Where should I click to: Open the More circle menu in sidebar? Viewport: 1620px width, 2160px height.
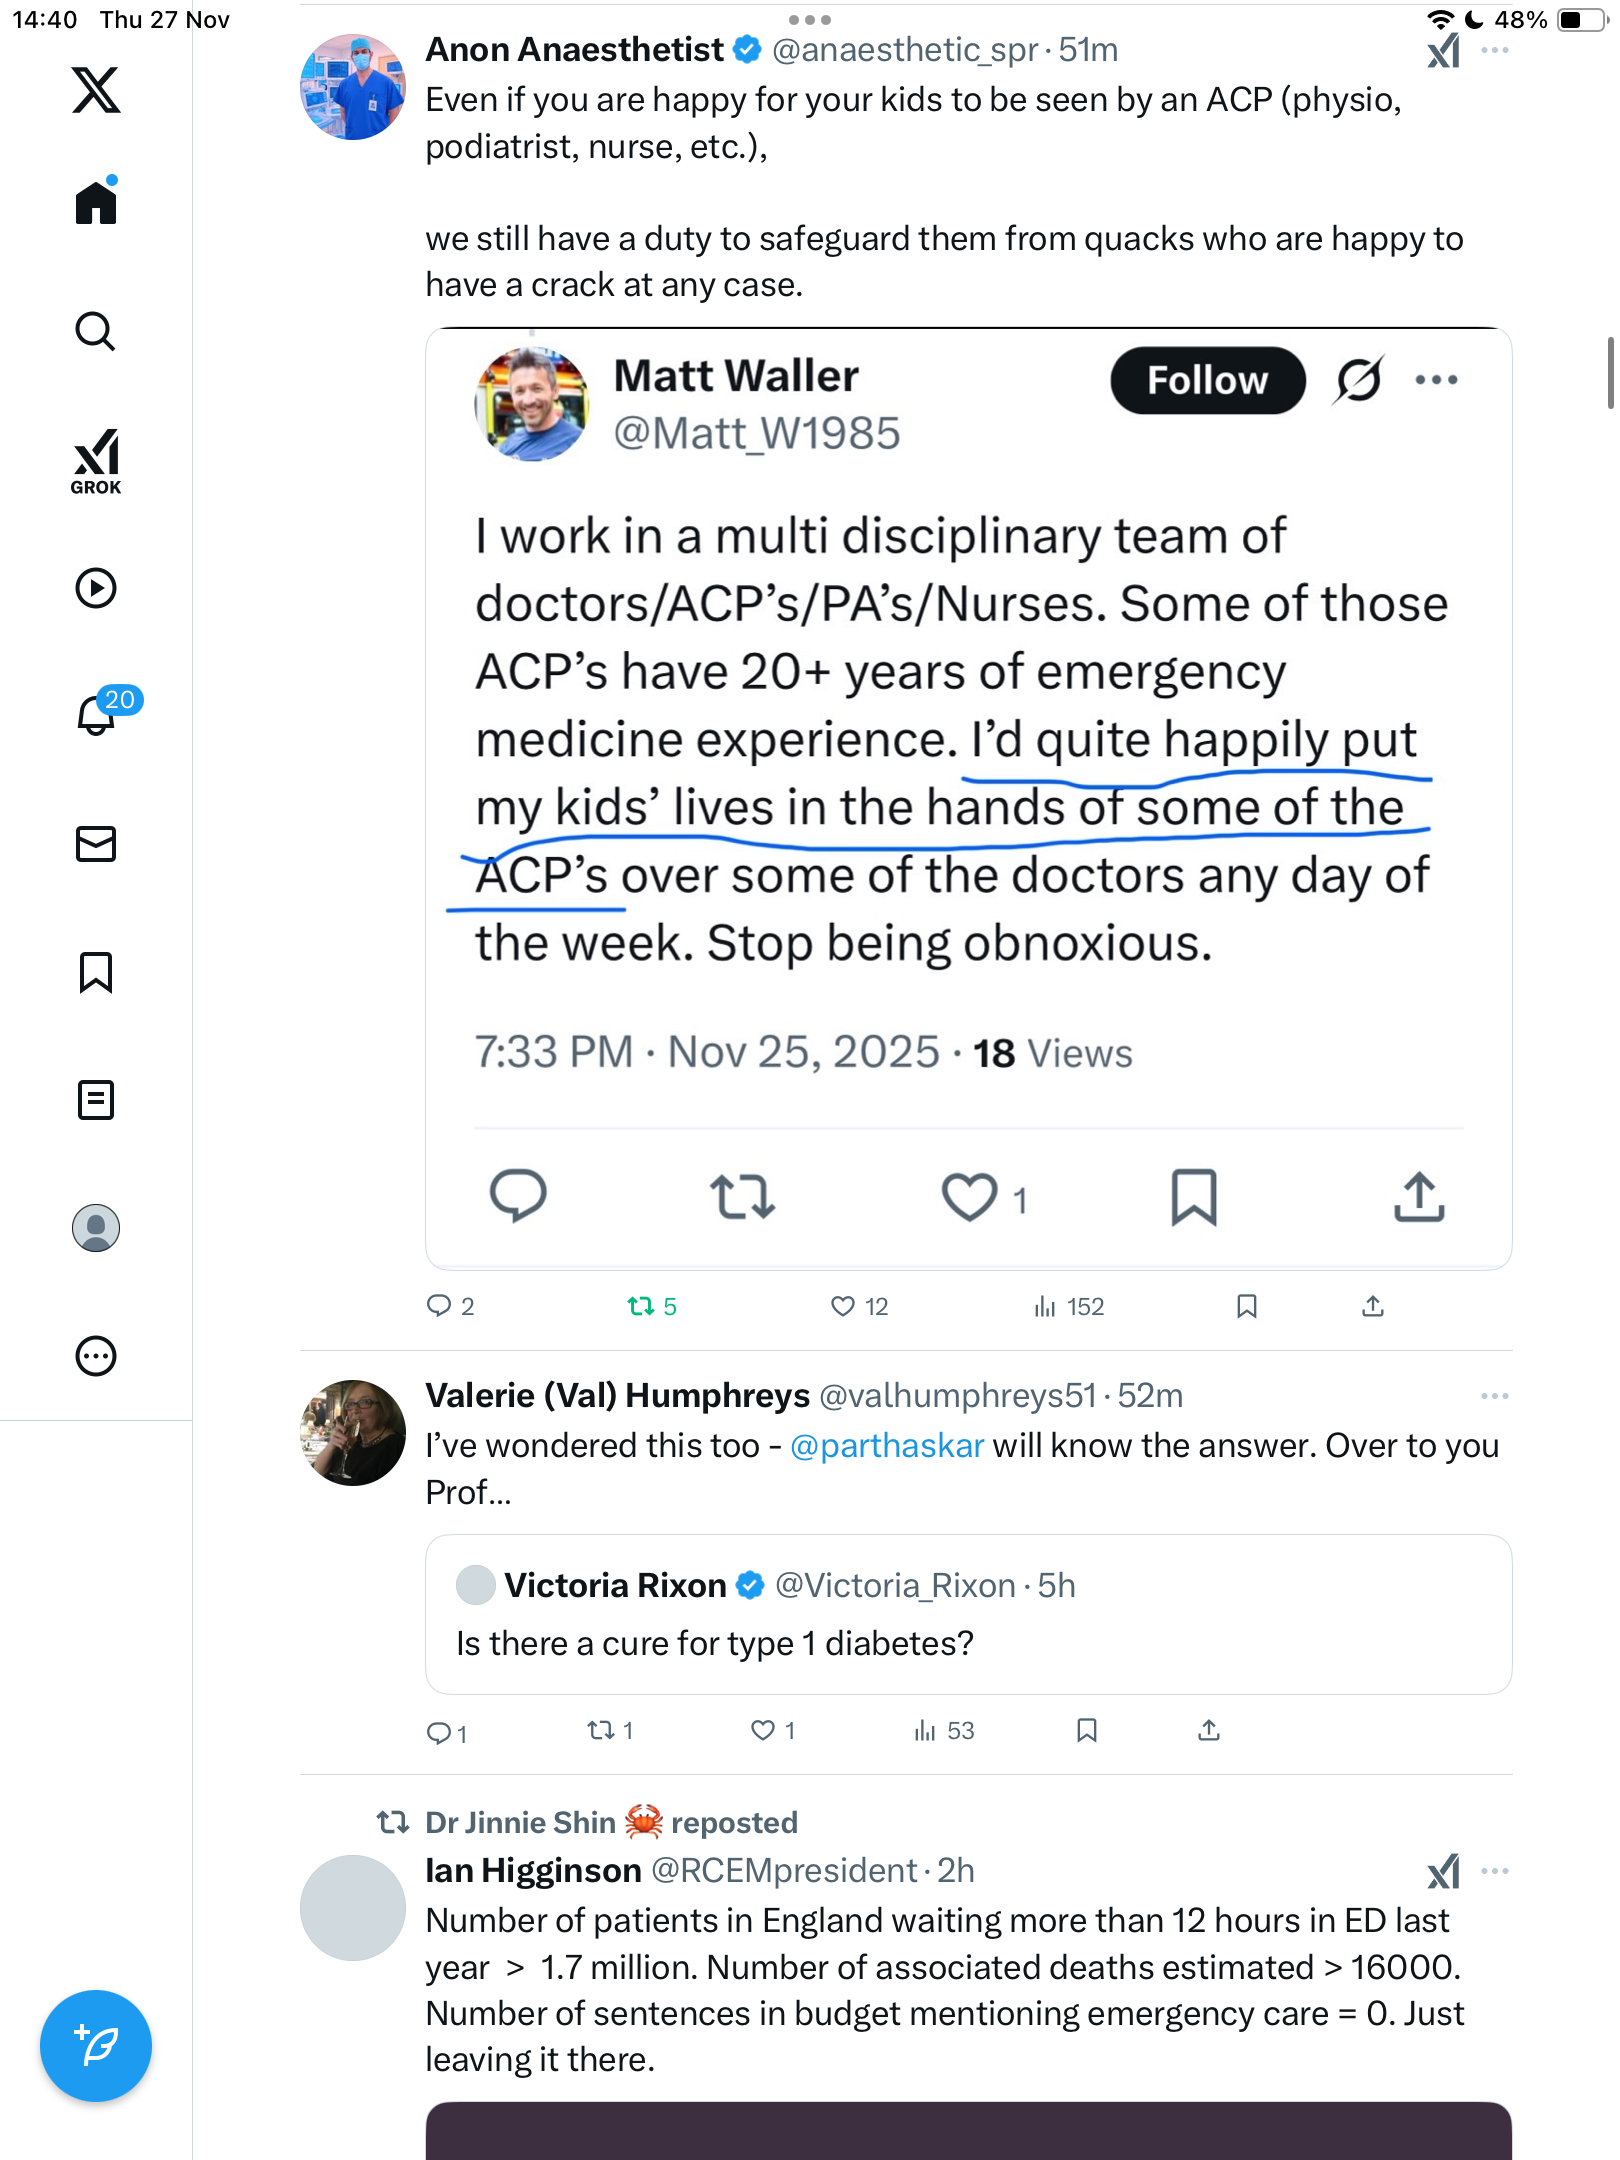[96, 1356]
